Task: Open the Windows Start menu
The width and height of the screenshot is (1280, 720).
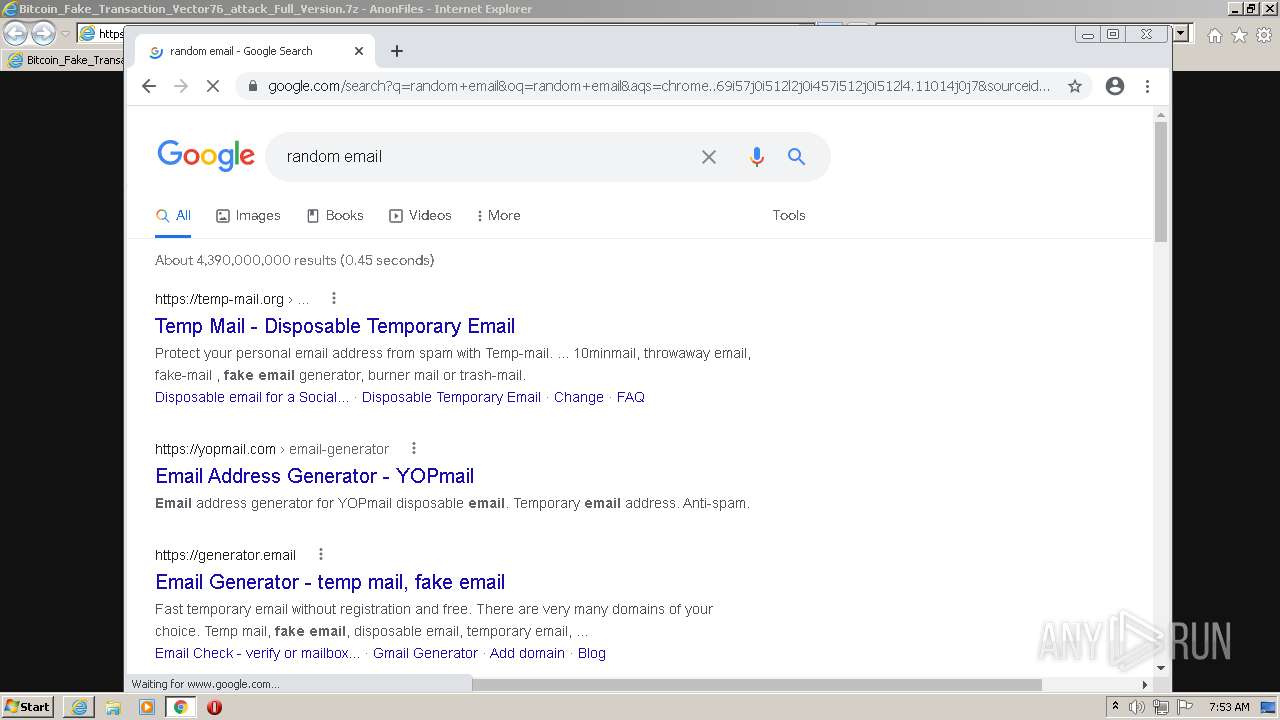Action: (x=27, y=707)
